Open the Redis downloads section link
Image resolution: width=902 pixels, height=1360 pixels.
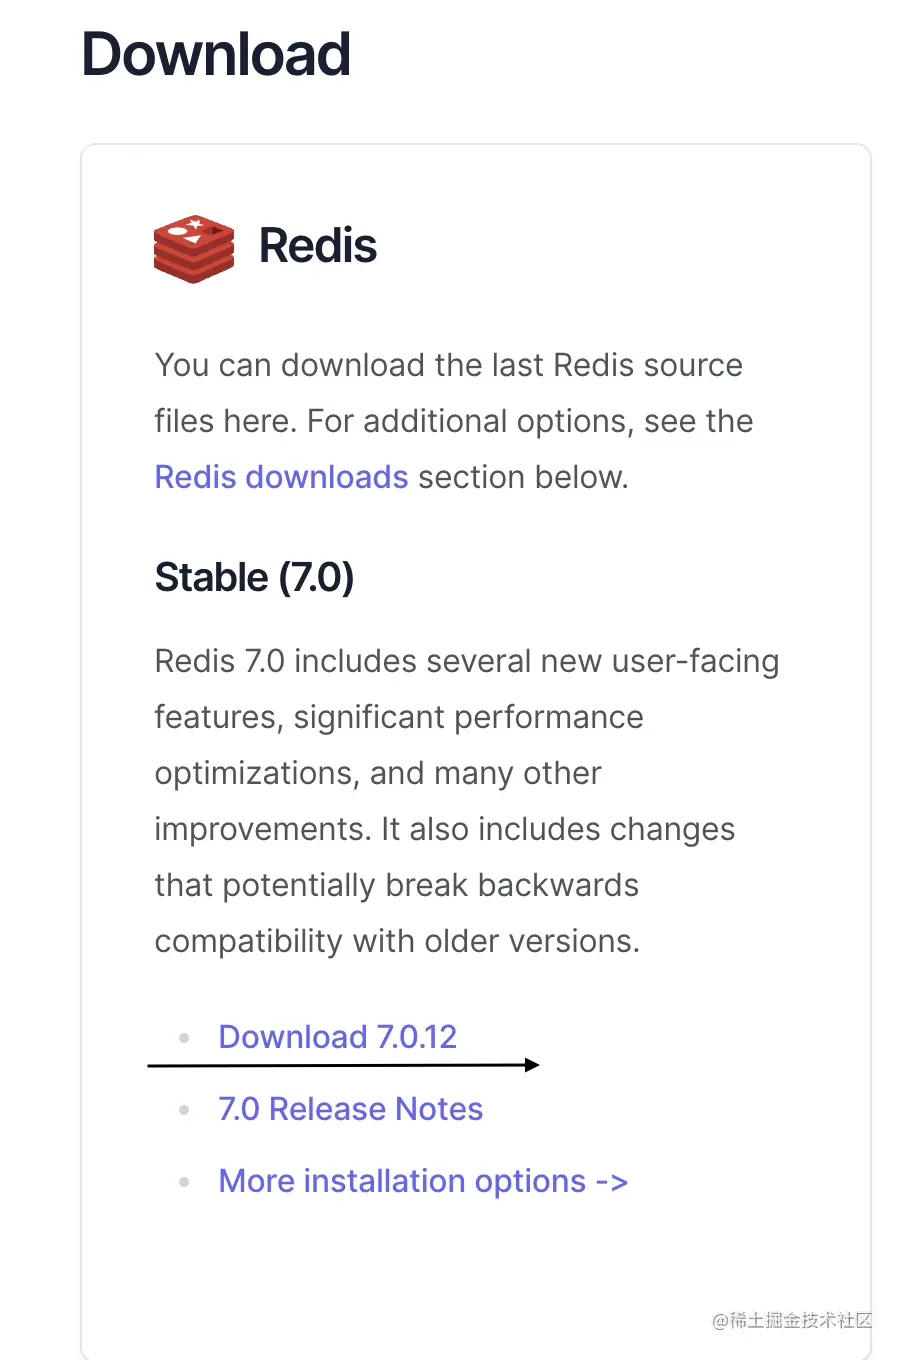tap(281, 477)
